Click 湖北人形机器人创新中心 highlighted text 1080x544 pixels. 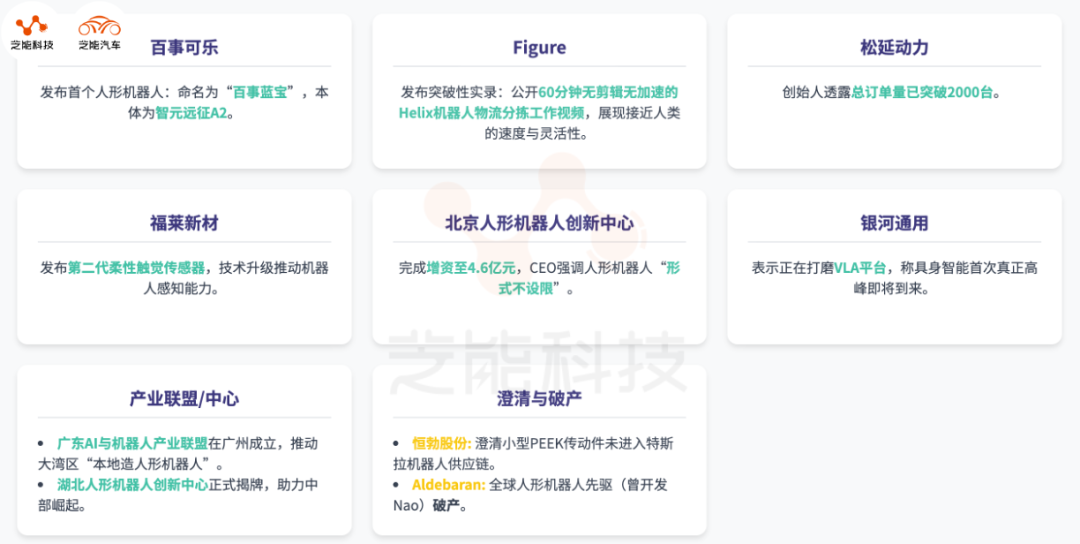point(132,485)
